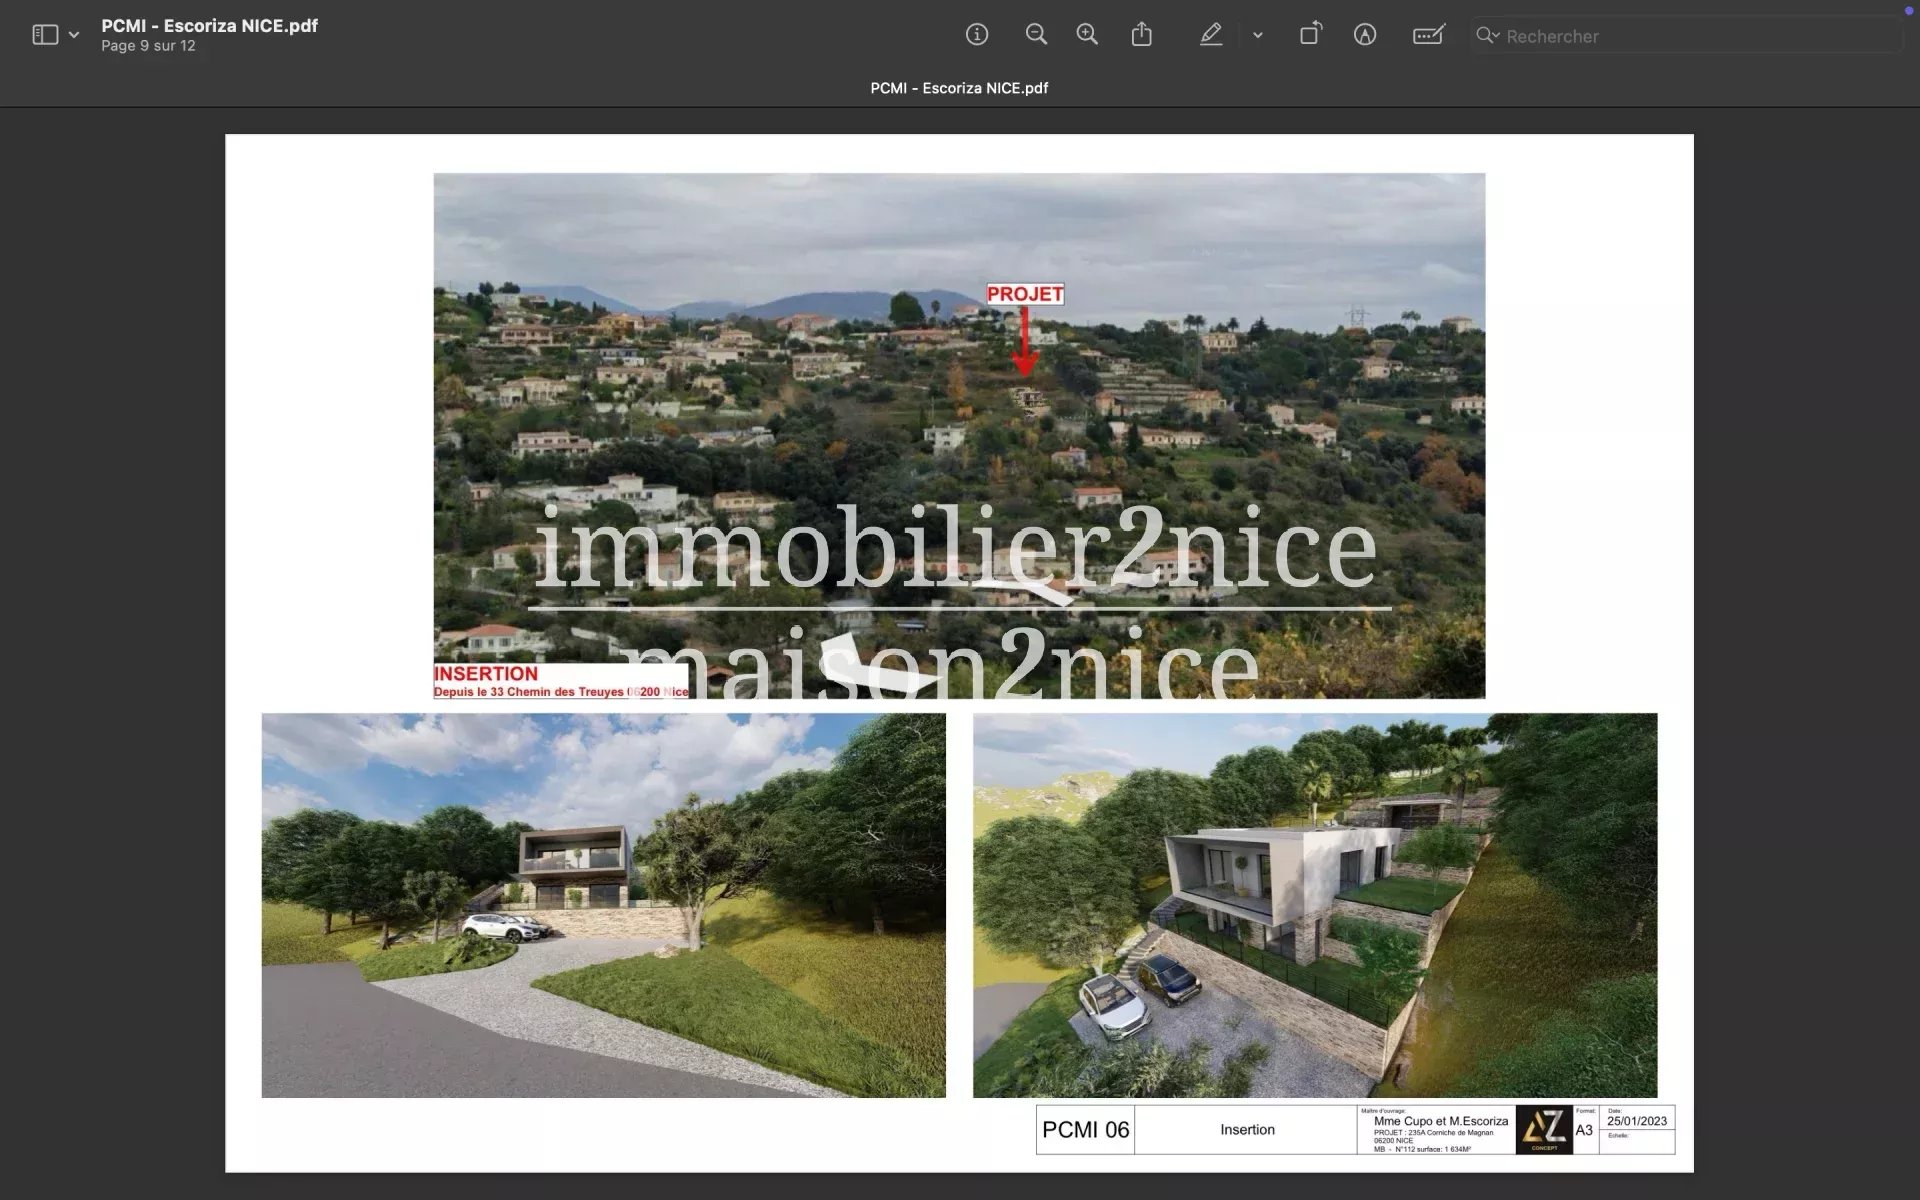Click the Page 9 sur 12 subtitle

tap(148, 46)
